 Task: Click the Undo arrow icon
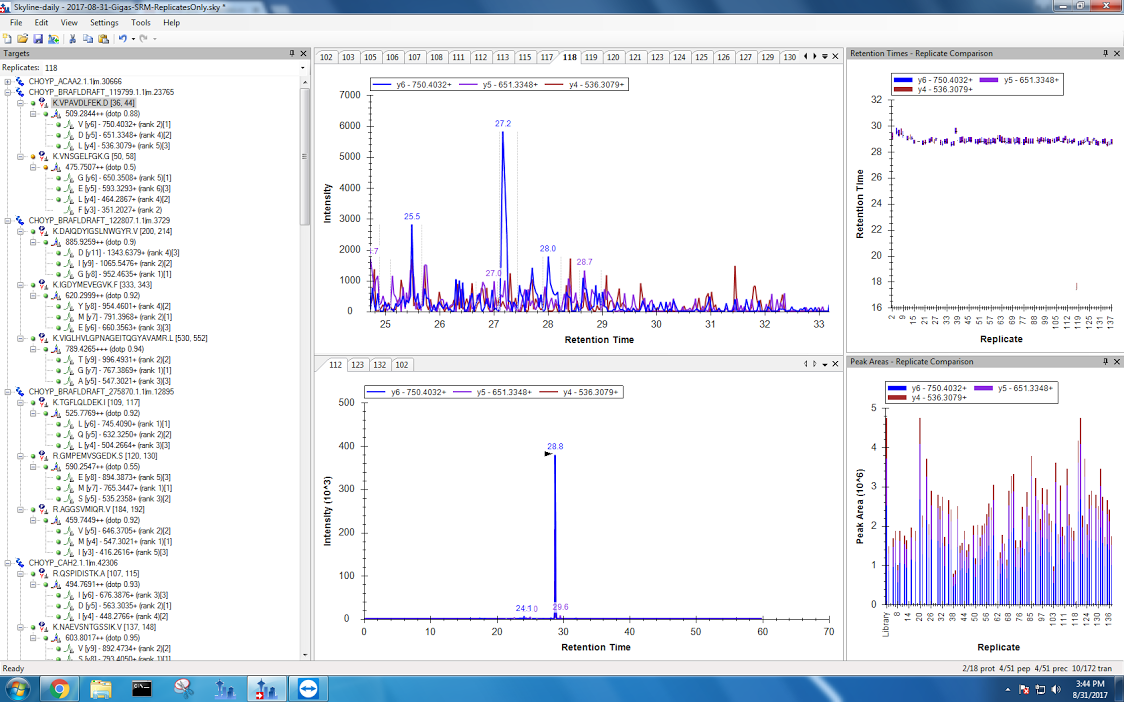pyautogui.click(x=122, y=38)
